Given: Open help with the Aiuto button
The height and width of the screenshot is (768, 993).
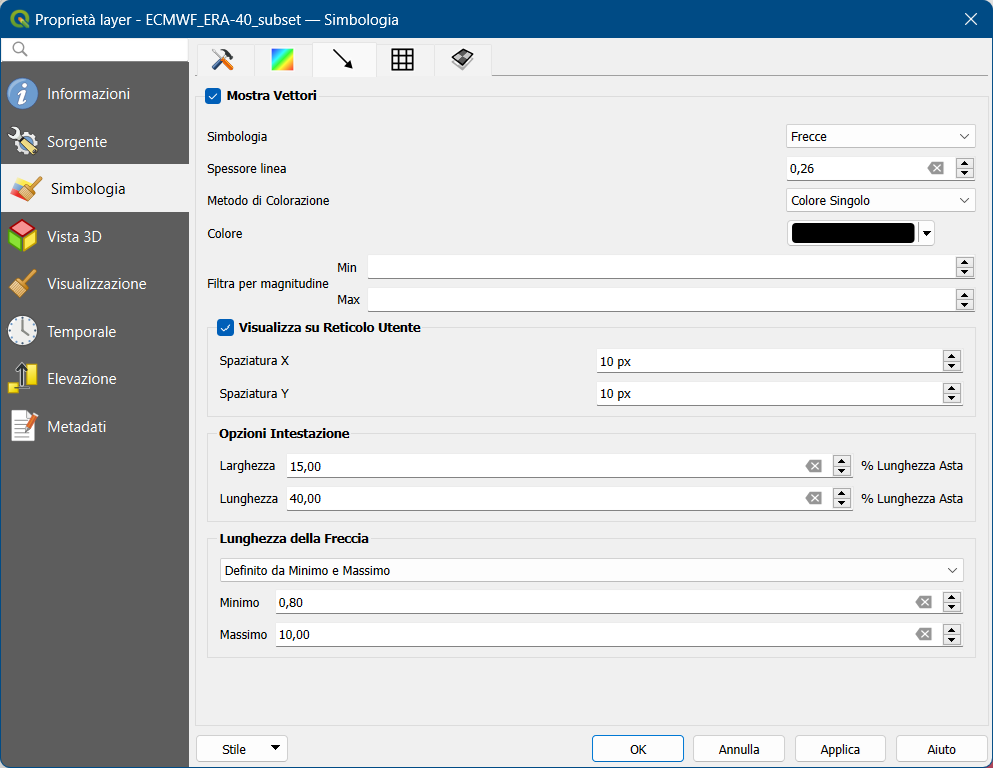Looking at the screenshot, I should point(942,749).
